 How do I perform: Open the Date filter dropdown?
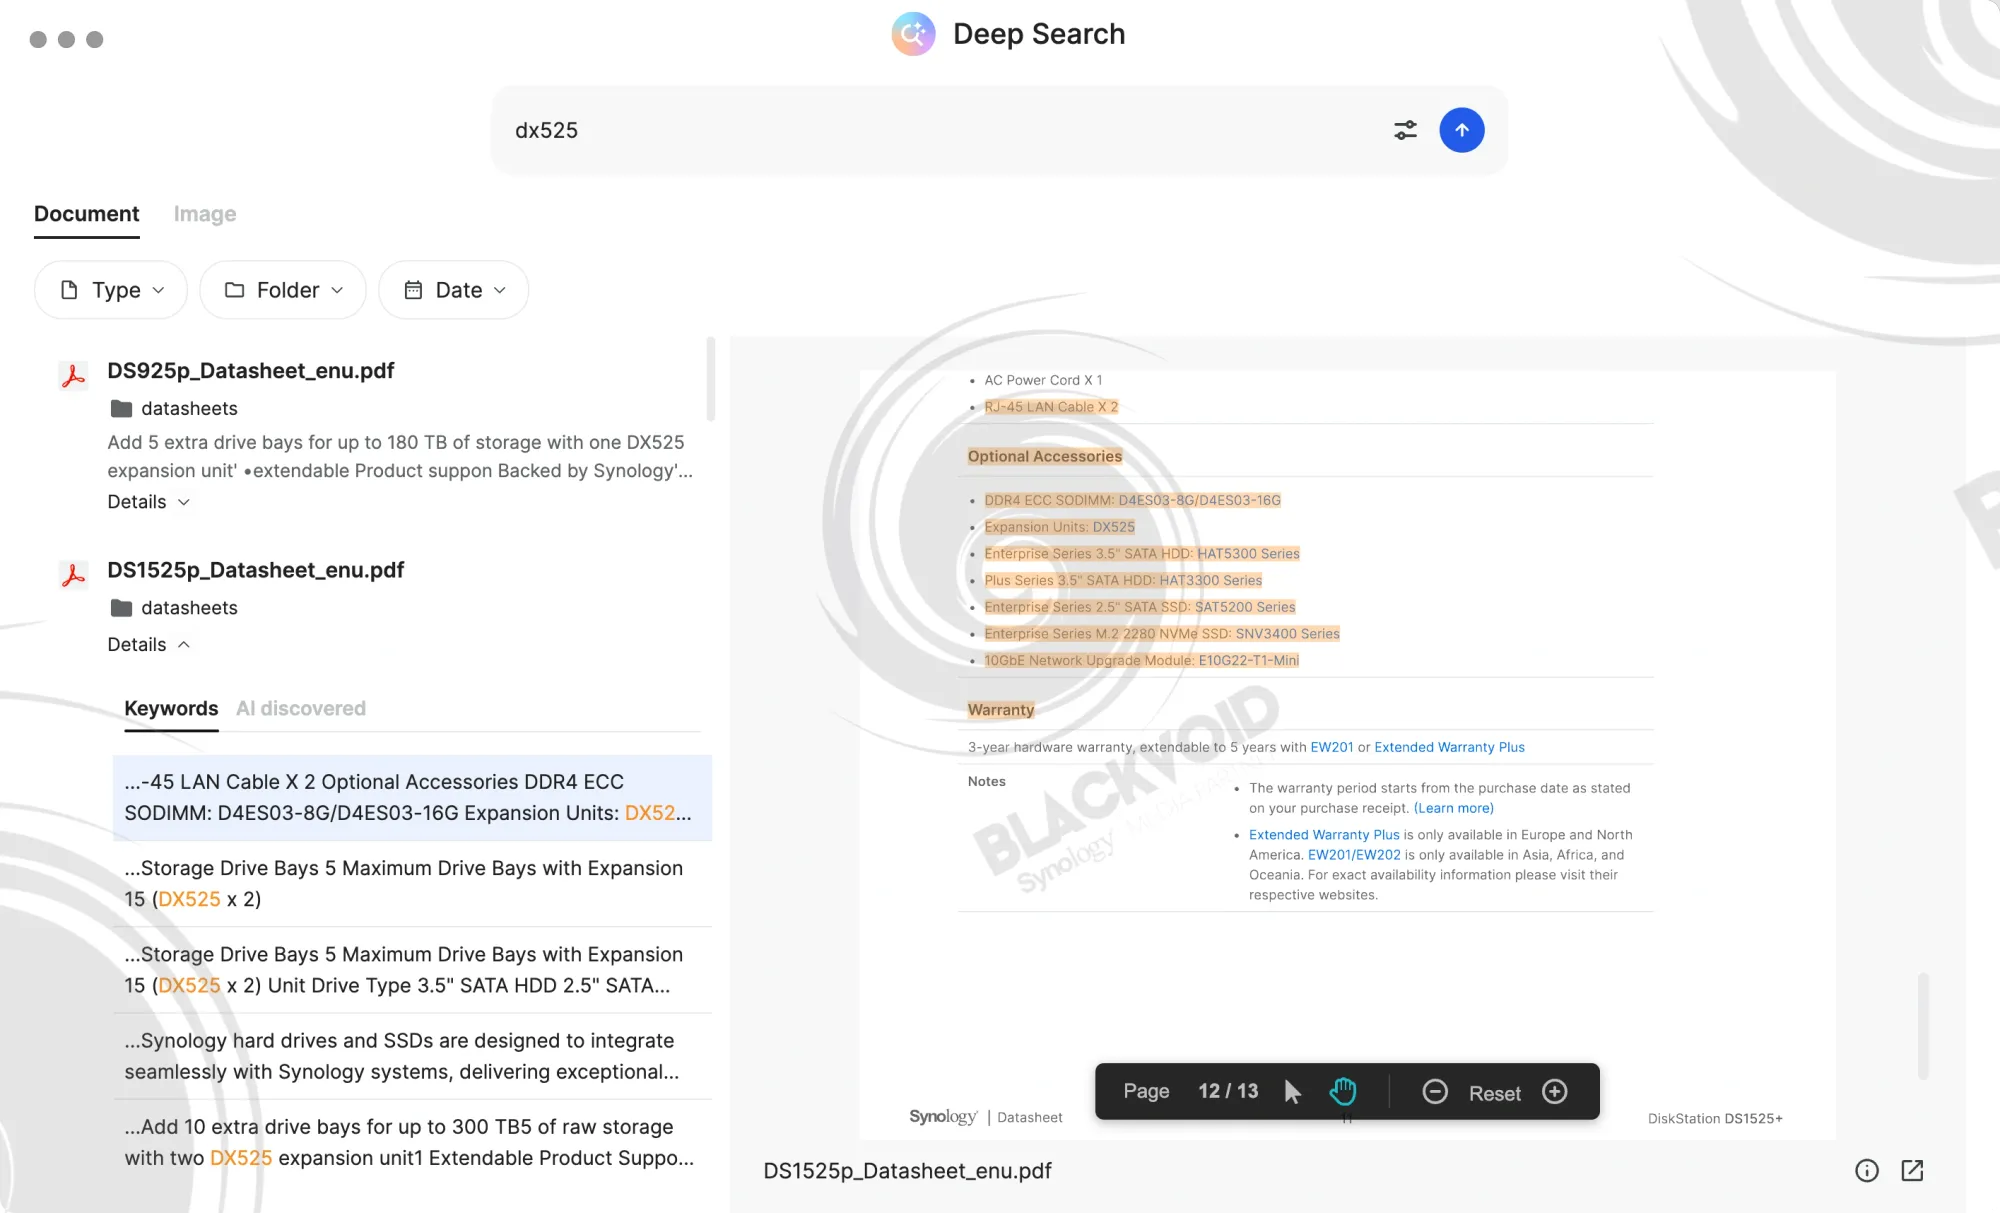click(x=454, y=290)
